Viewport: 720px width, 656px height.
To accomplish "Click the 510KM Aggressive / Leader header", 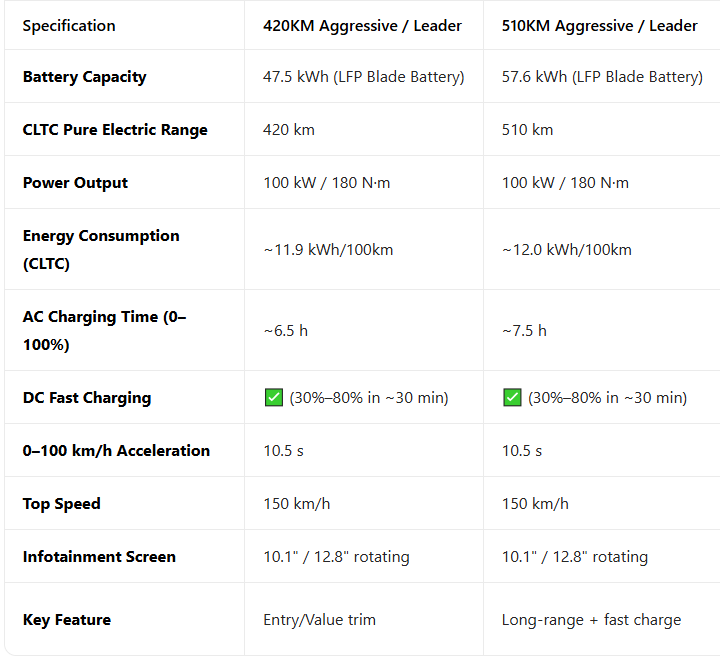I will (x=600, y=26).
